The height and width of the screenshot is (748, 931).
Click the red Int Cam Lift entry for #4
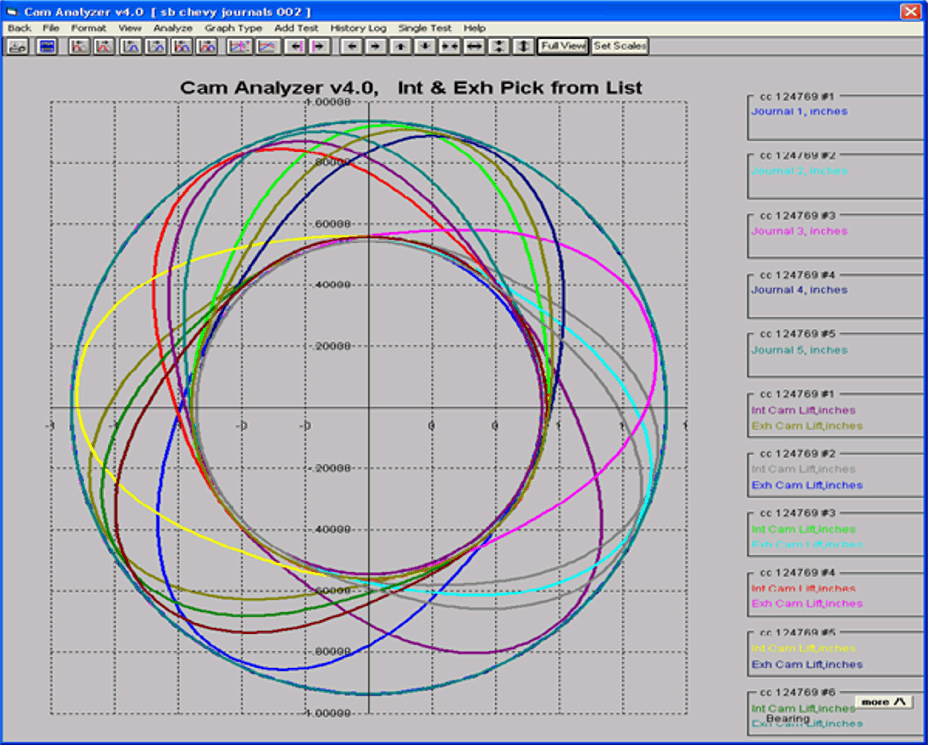tap(803, 589)
